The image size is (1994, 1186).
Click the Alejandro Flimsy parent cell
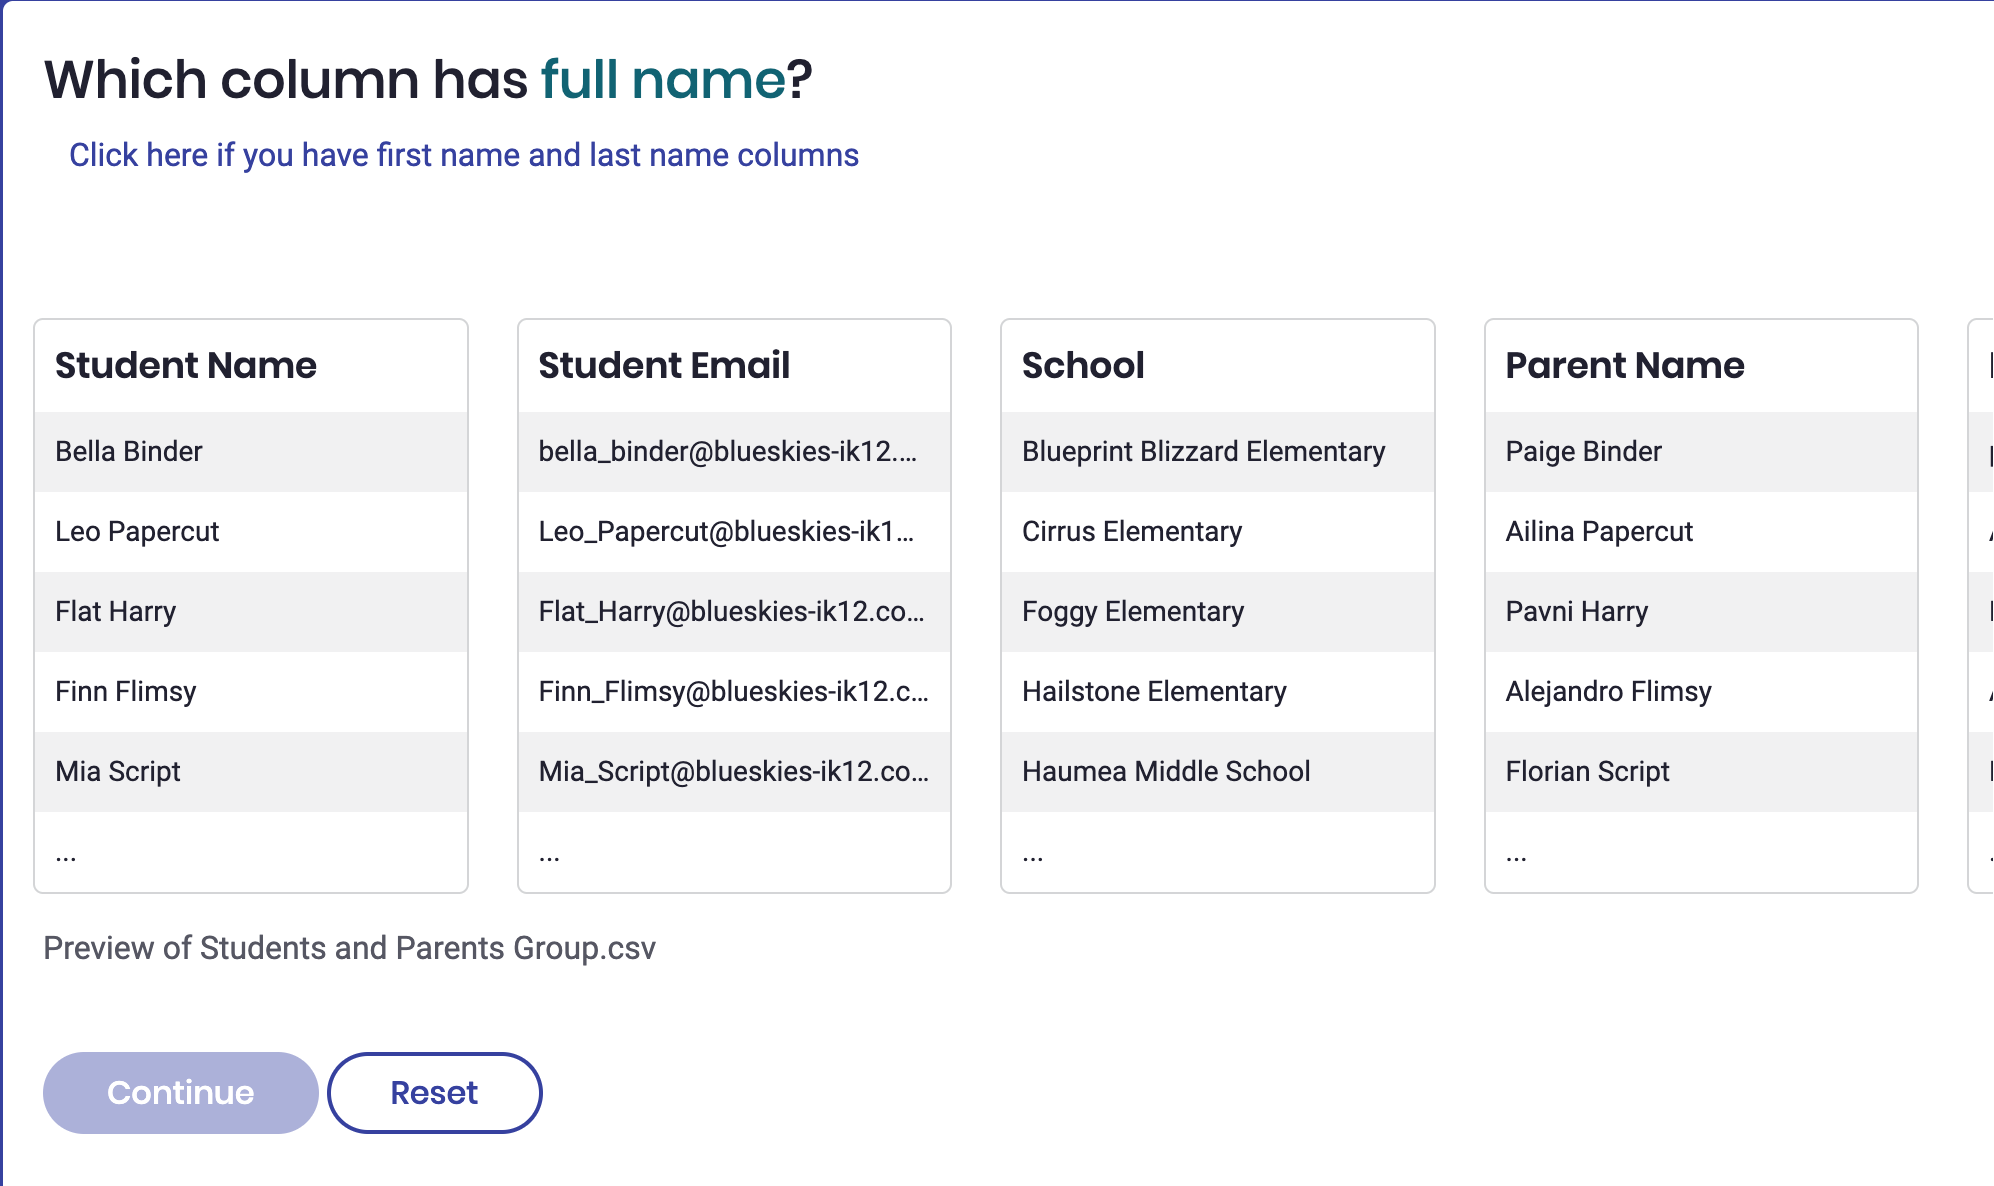pos(1701,691)
